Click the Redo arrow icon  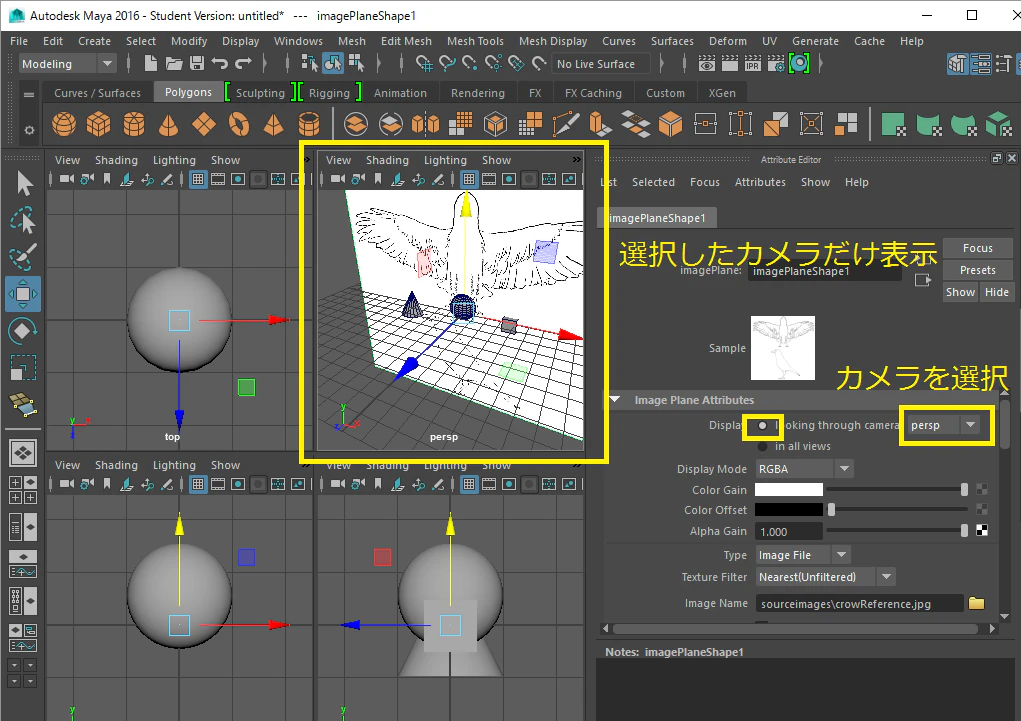point(244,63)
